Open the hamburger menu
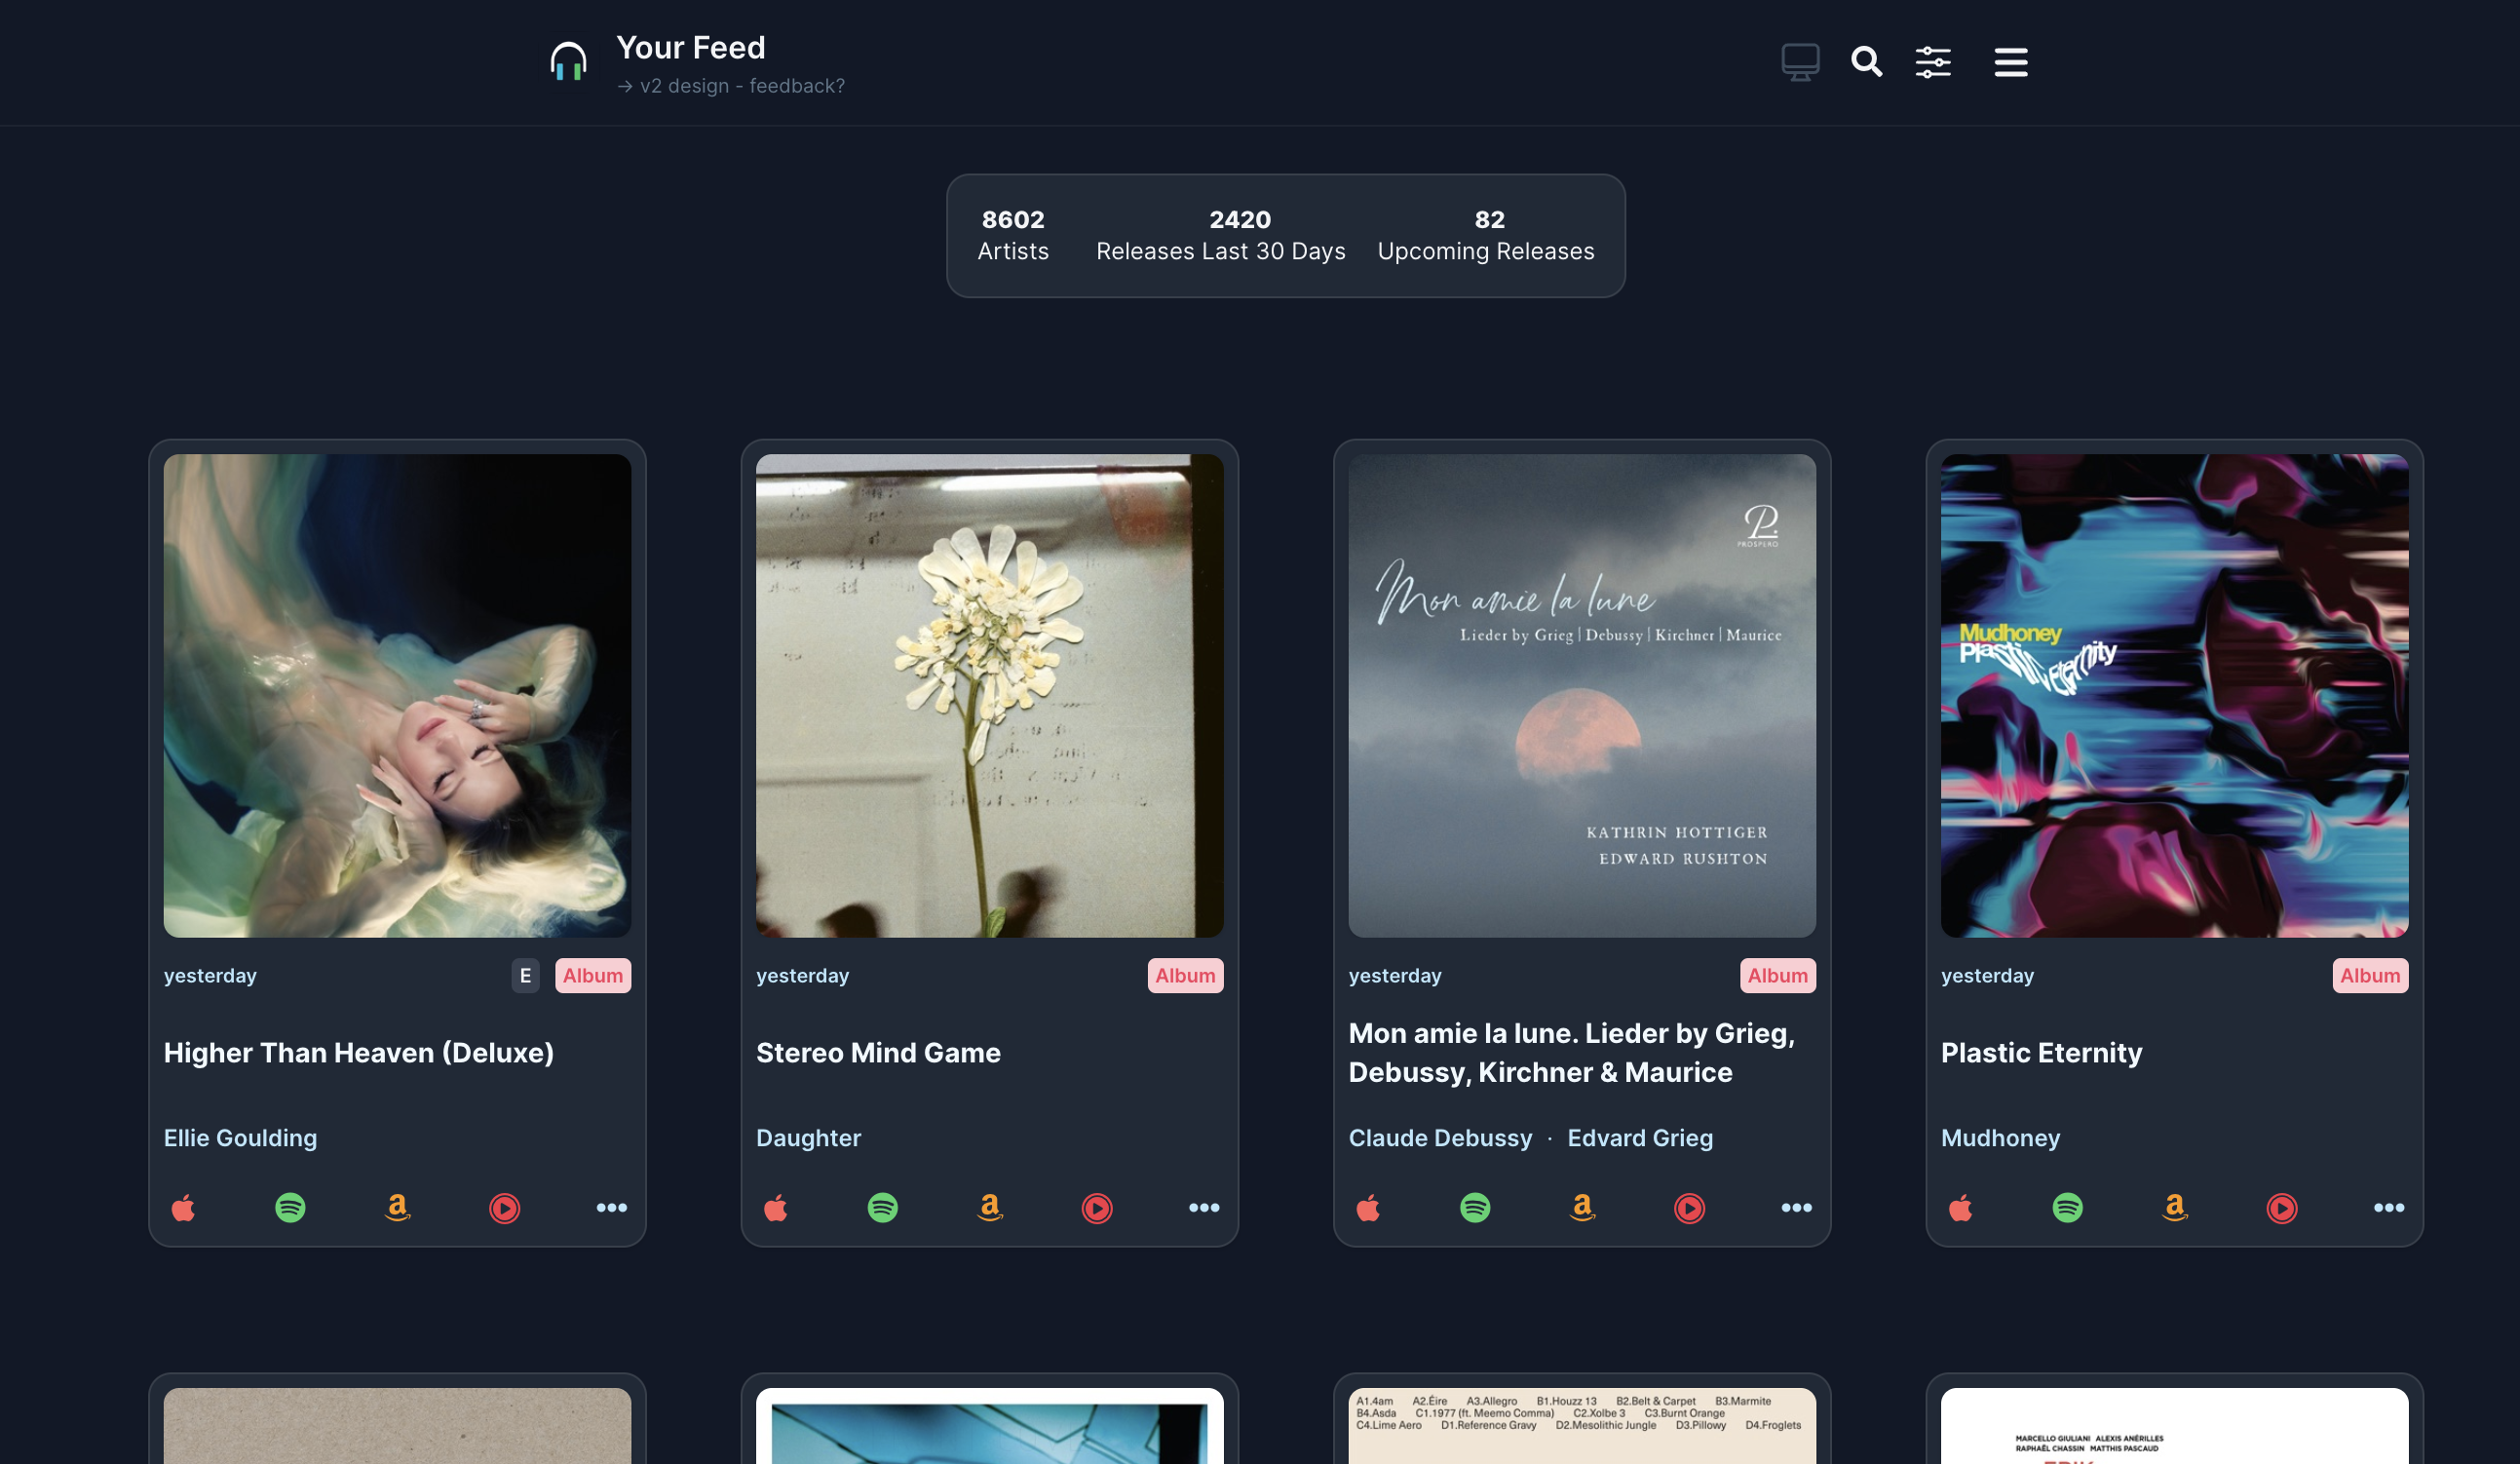Viewport: 2520px width, 1464px height. (2011, 62)
